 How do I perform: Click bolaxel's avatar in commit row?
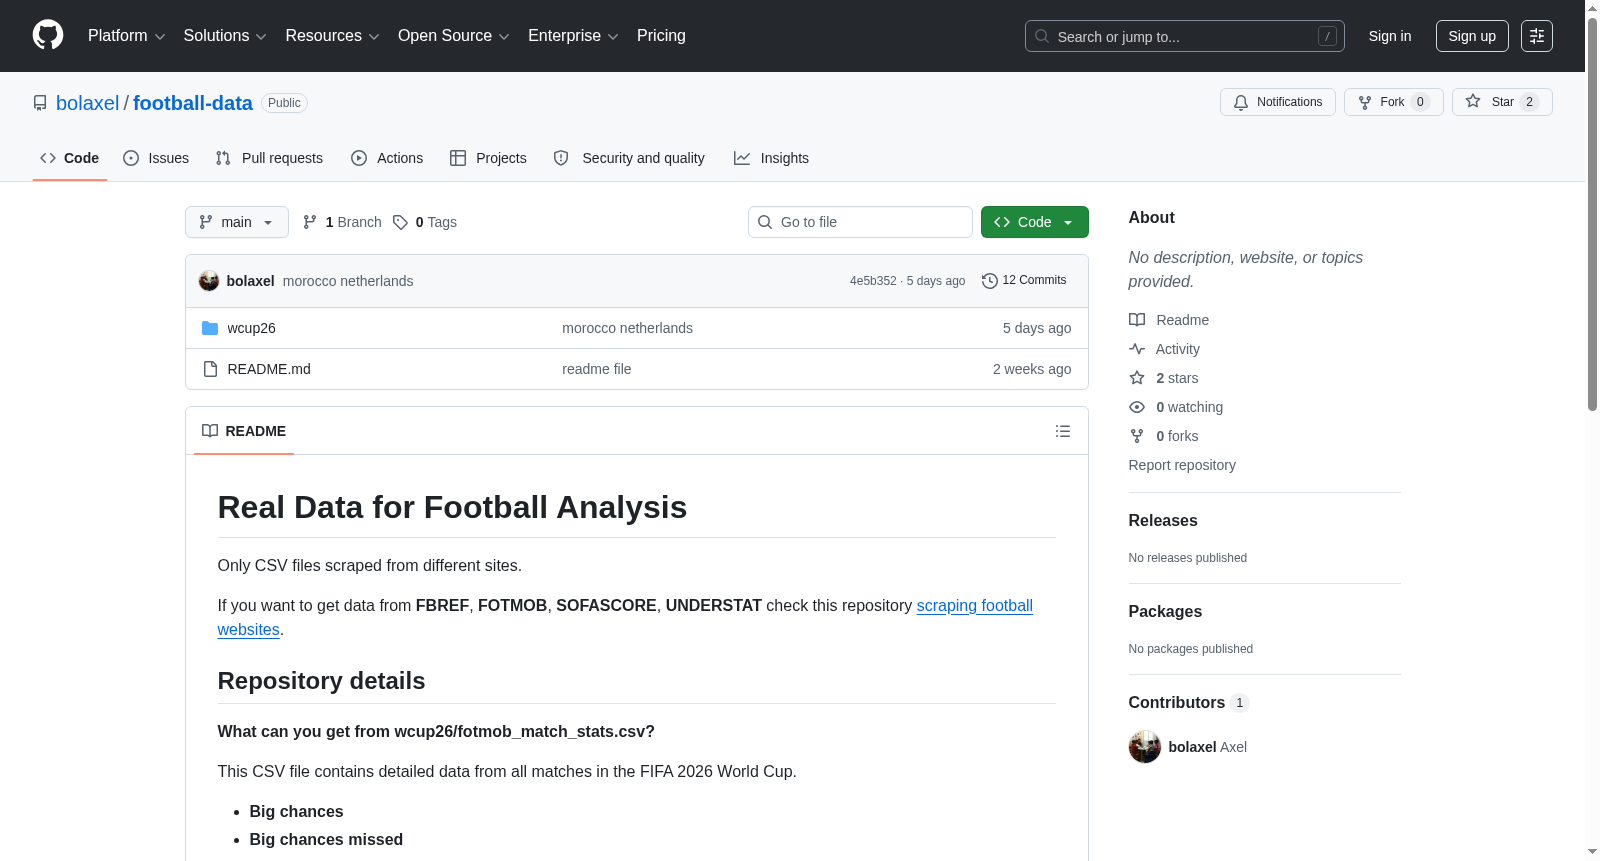coord(209,281)
